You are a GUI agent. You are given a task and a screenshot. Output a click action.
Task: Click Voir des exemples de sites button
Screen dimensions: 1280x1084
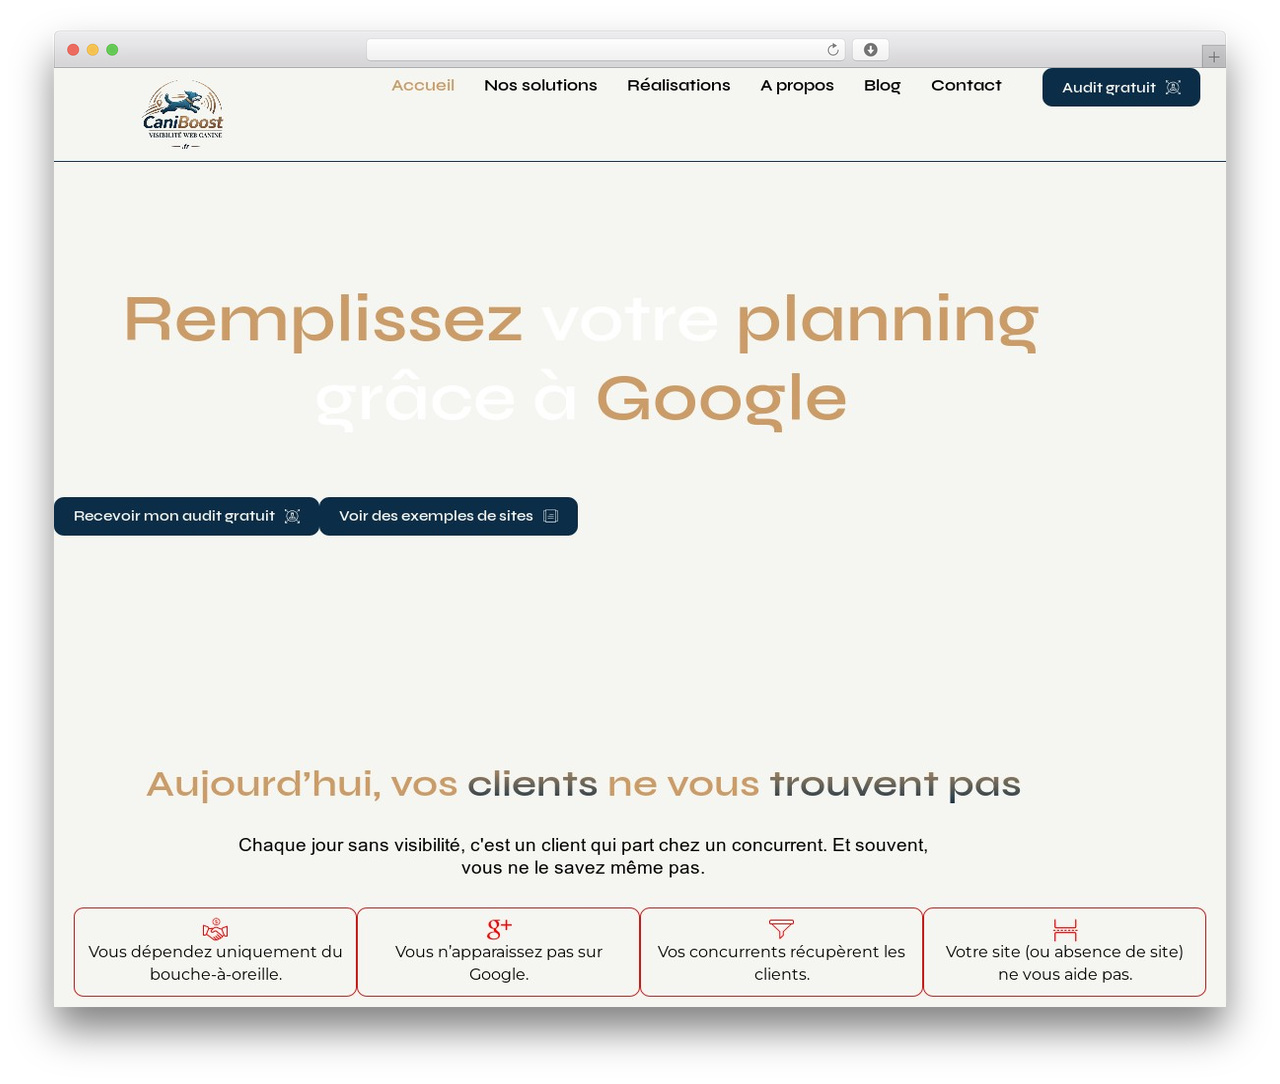click(x=448, y=516)
